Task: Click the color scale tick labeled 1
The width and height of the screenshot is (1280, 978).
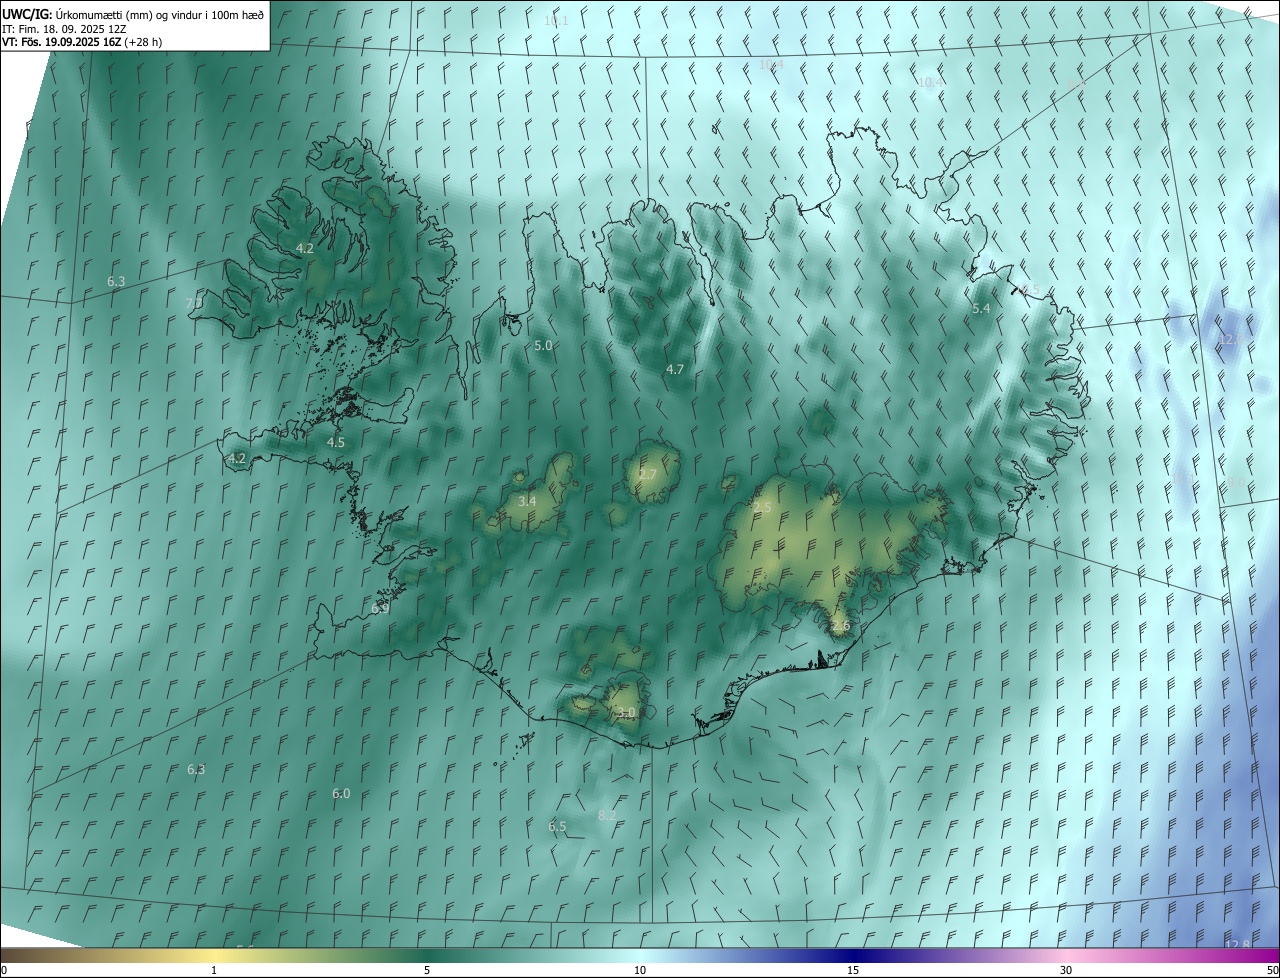Action: click(x=214, y=970)
